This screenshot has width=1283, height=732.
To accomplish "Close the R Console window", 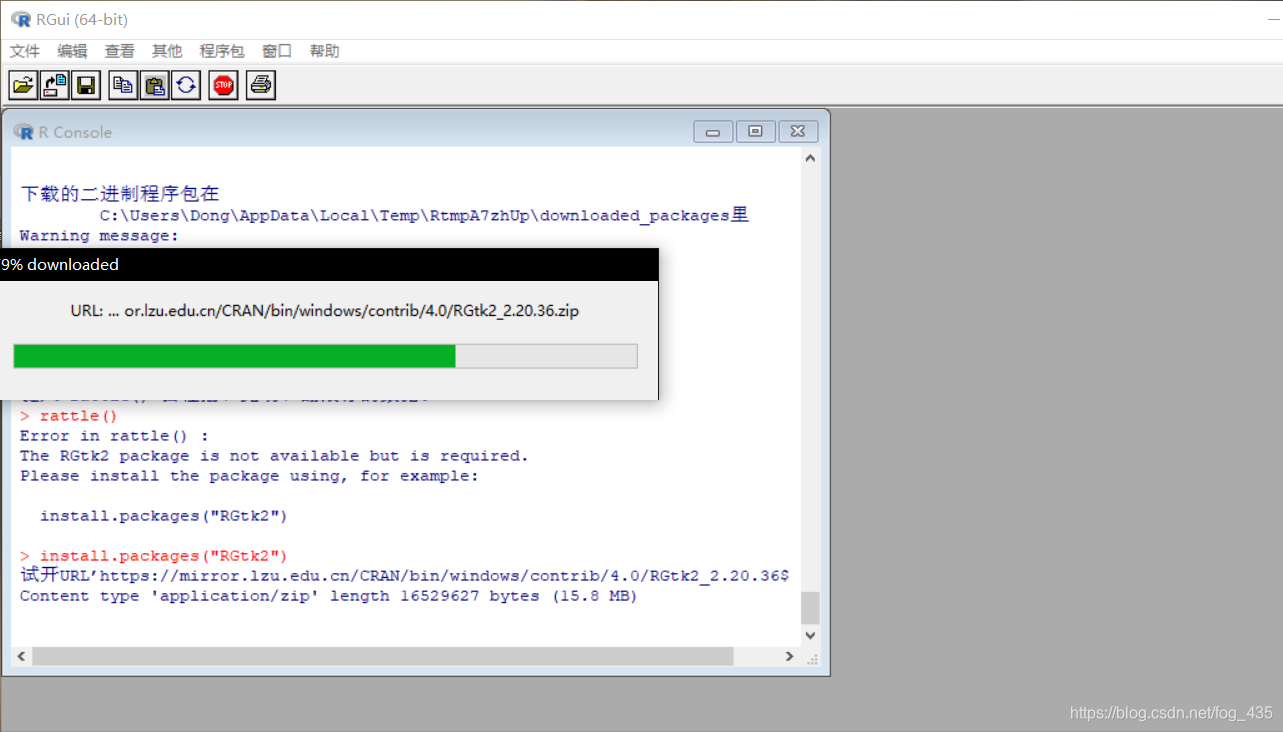I will tap(798, 132).
